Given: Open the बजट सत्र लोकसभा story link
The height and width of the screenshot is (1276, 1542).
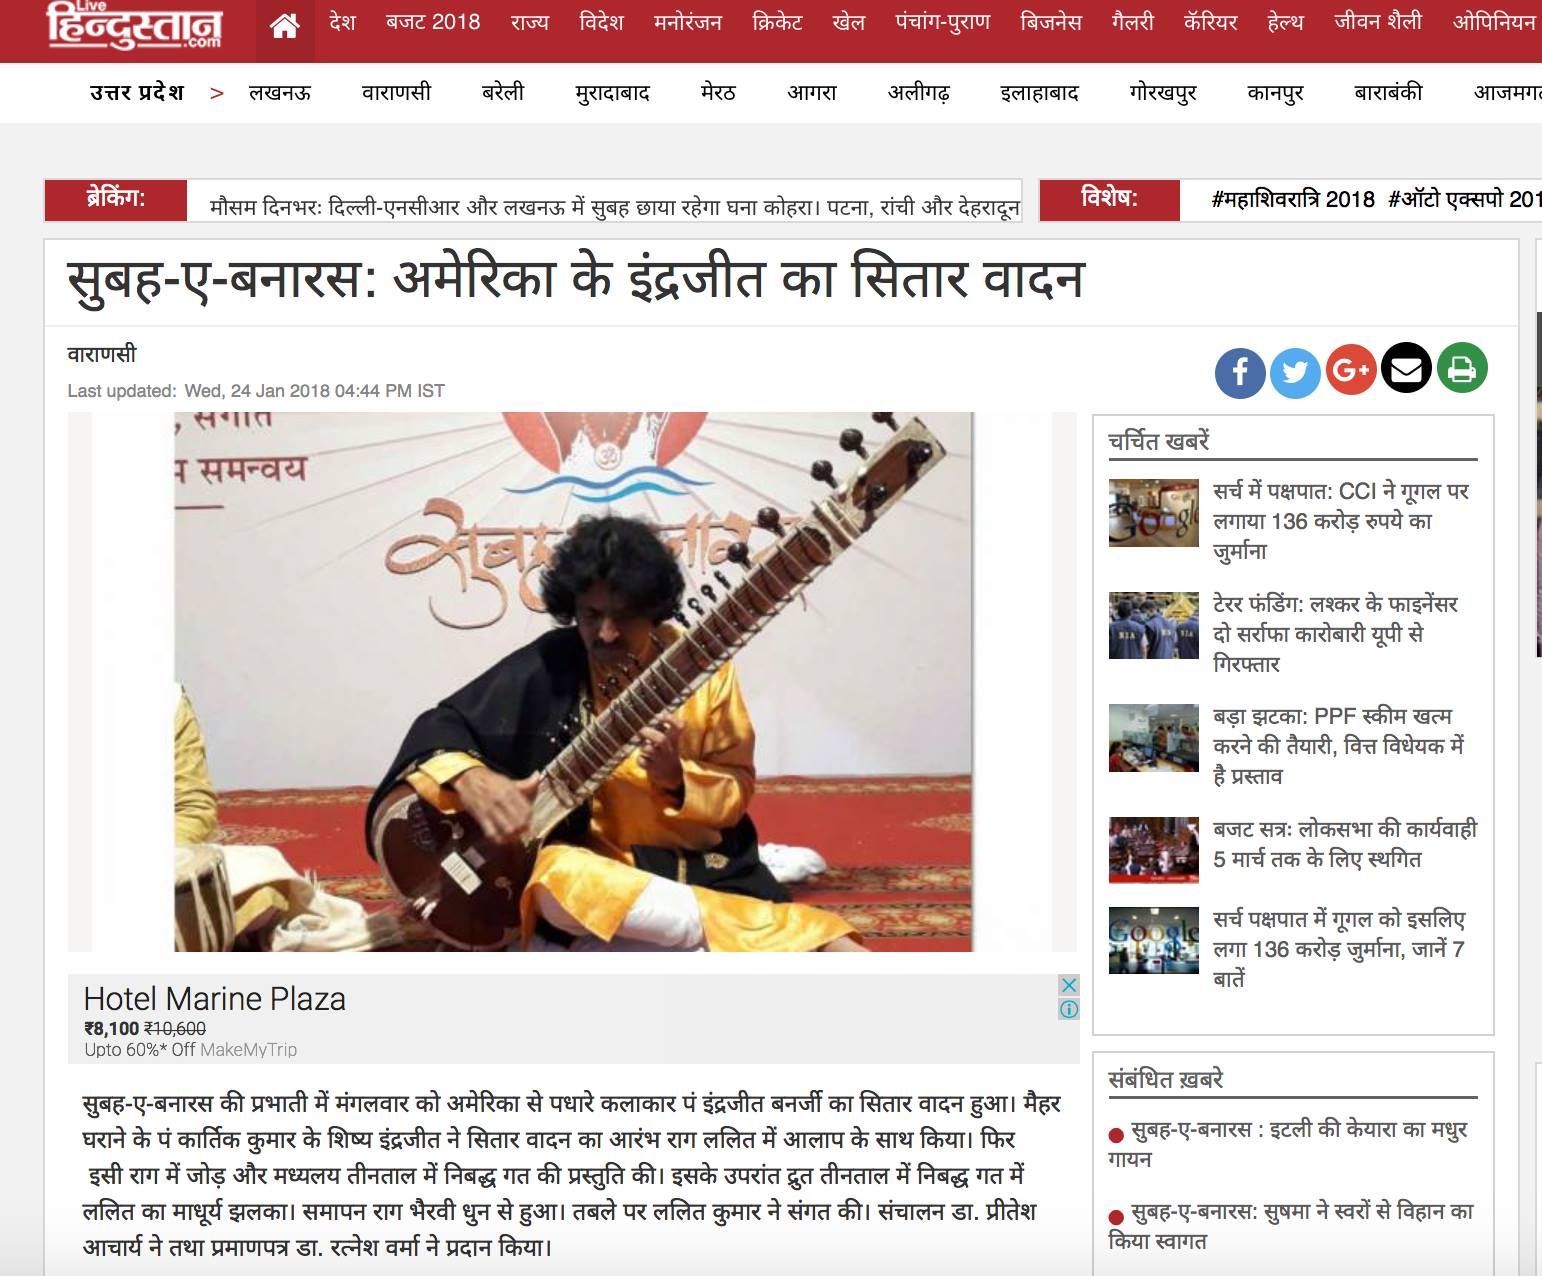Looking at the screenshot, I should point(1344,844).
